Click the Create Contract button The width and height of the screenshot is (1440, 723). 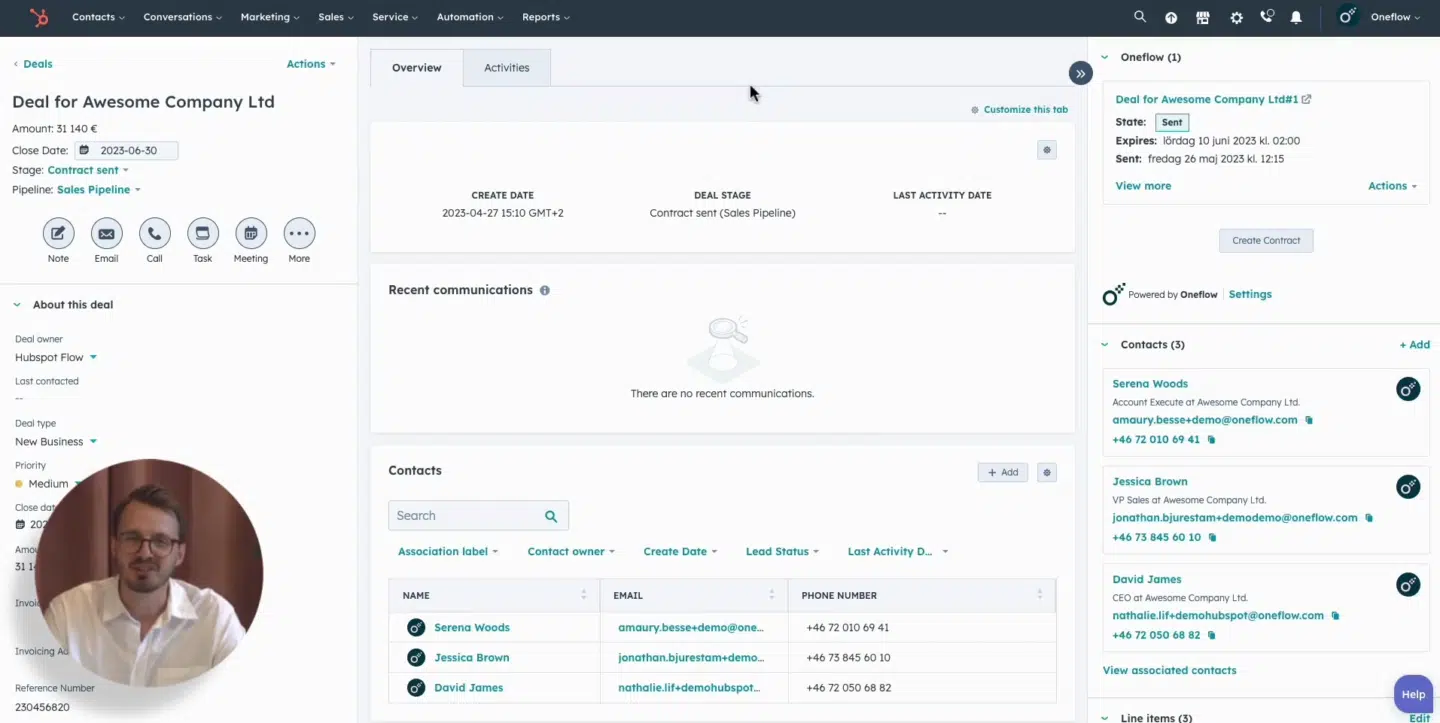point(1266,241)
